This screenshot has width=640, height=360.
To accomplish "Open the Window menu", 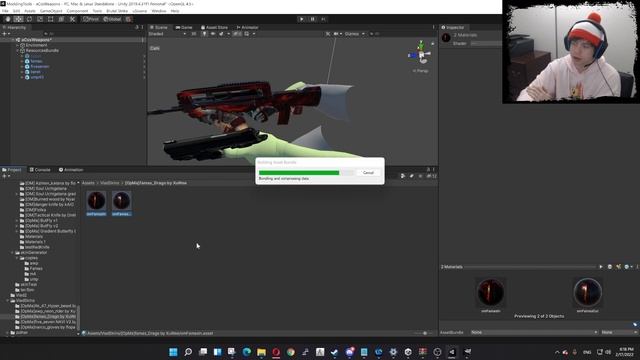I will click(159, 11).
